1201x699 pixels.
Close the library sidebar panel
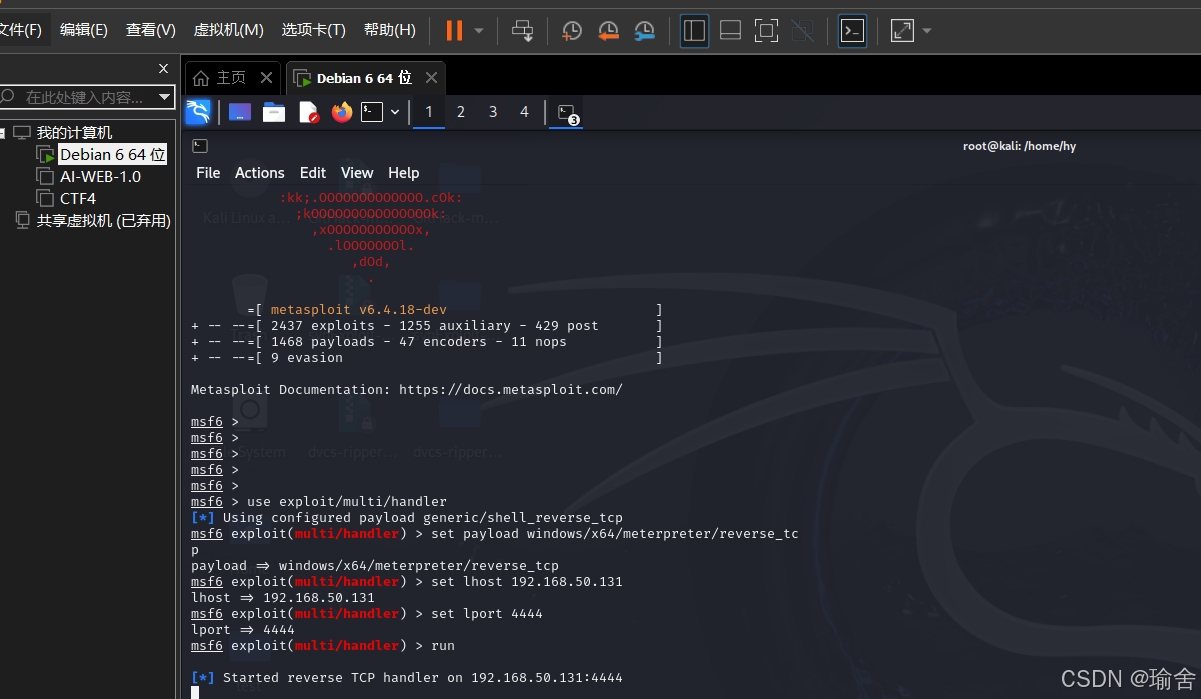pyautogui.click(x=164, y=69)
